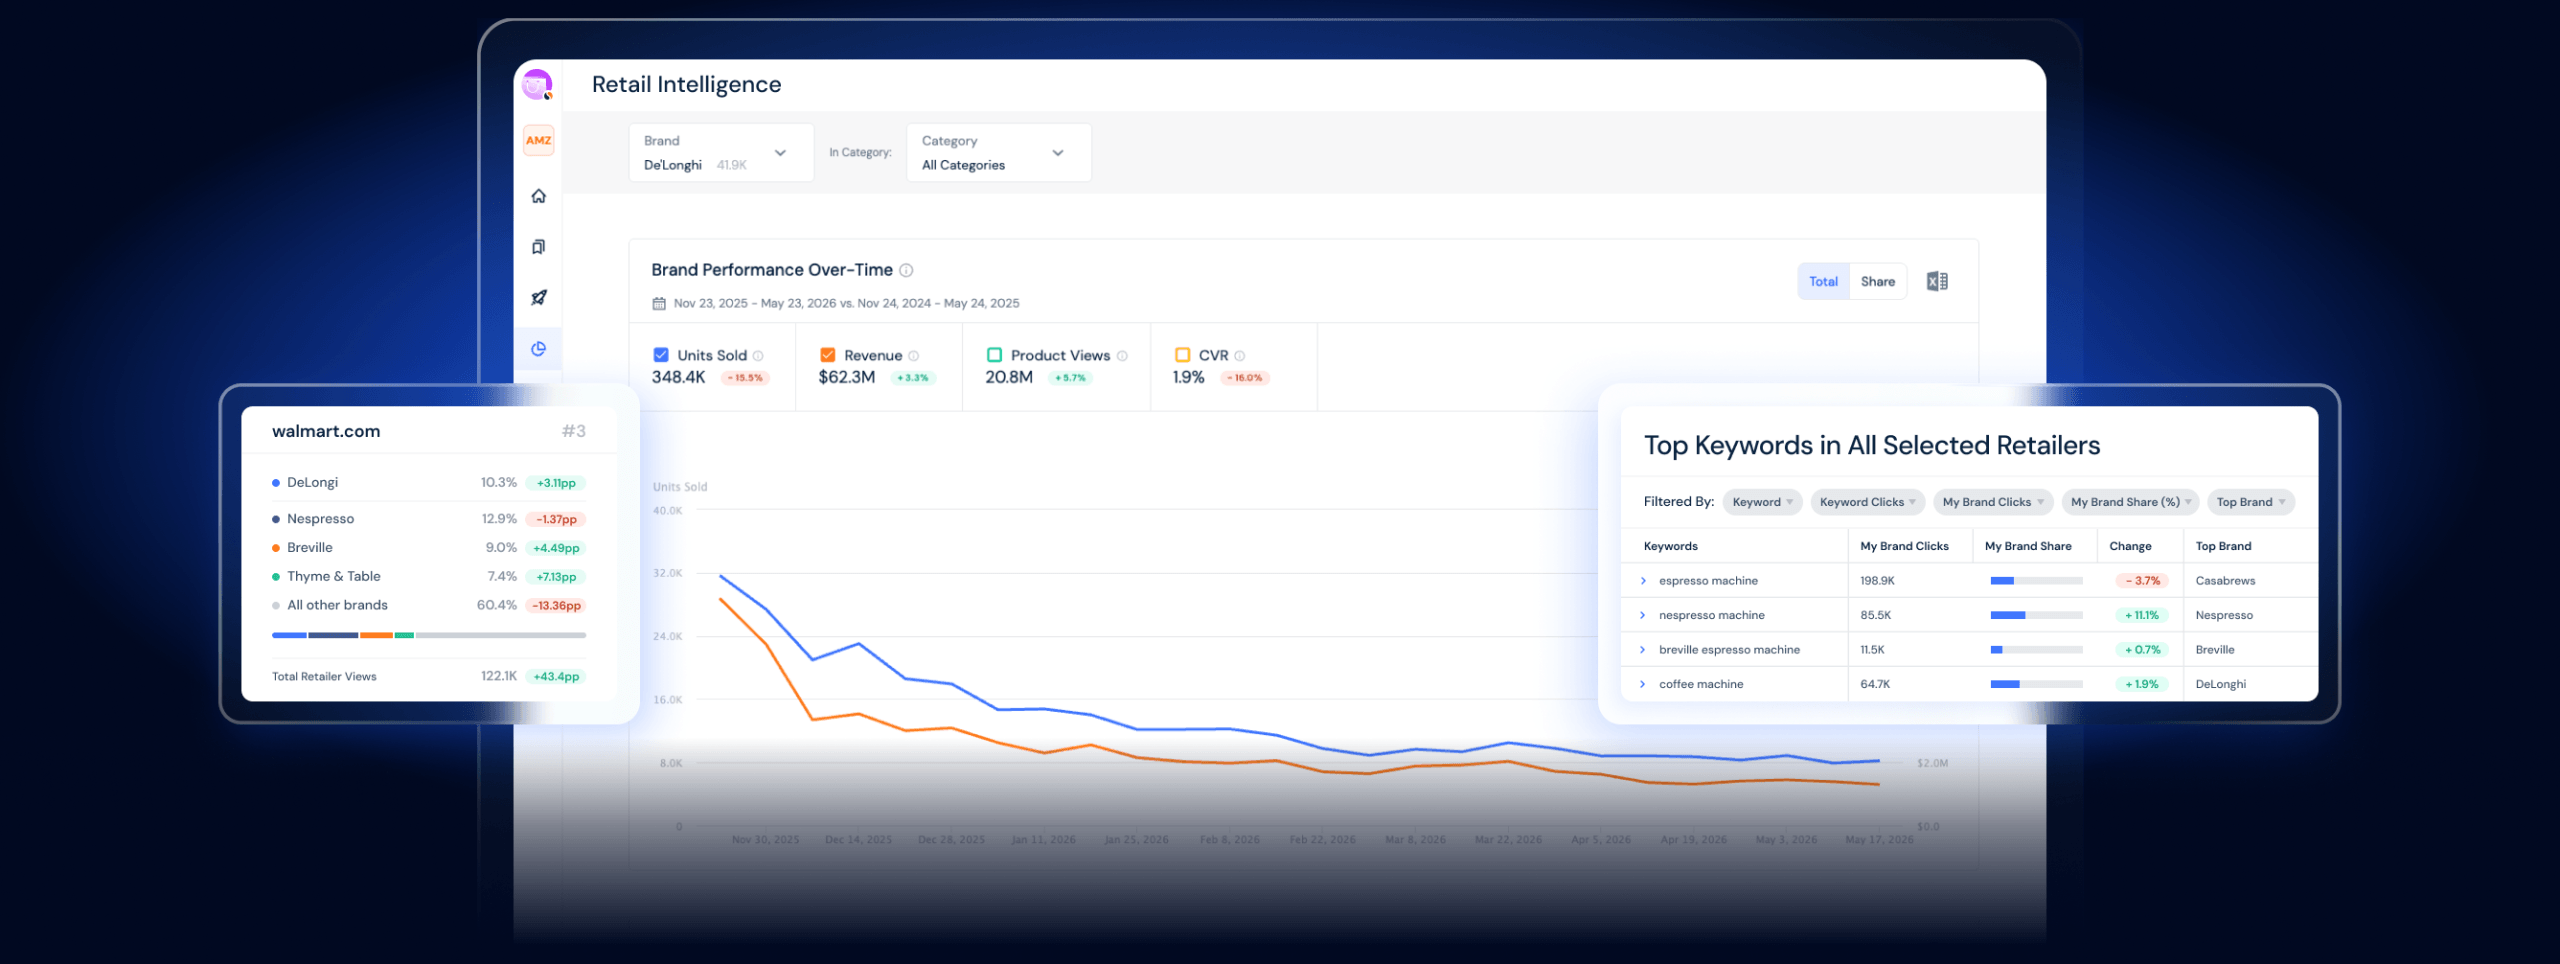
Task: Click the Breville row in walmart.com card
Action: [x=429, y=548]
